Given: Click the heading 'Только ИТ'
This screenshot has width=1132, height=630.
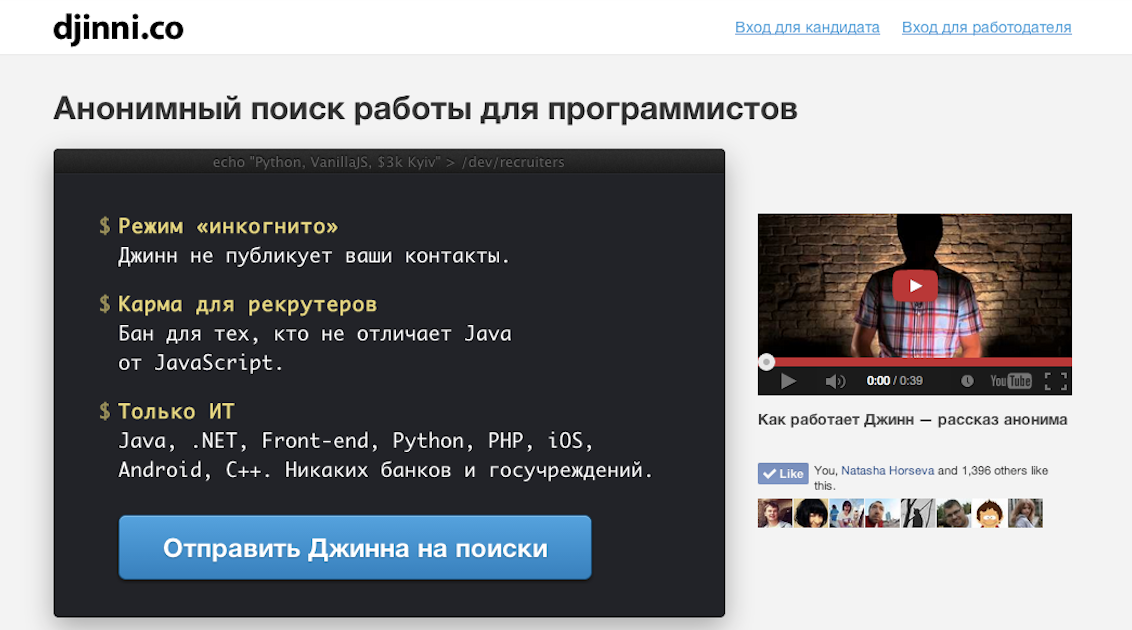Looking at the screenshot, I should 176,411.
